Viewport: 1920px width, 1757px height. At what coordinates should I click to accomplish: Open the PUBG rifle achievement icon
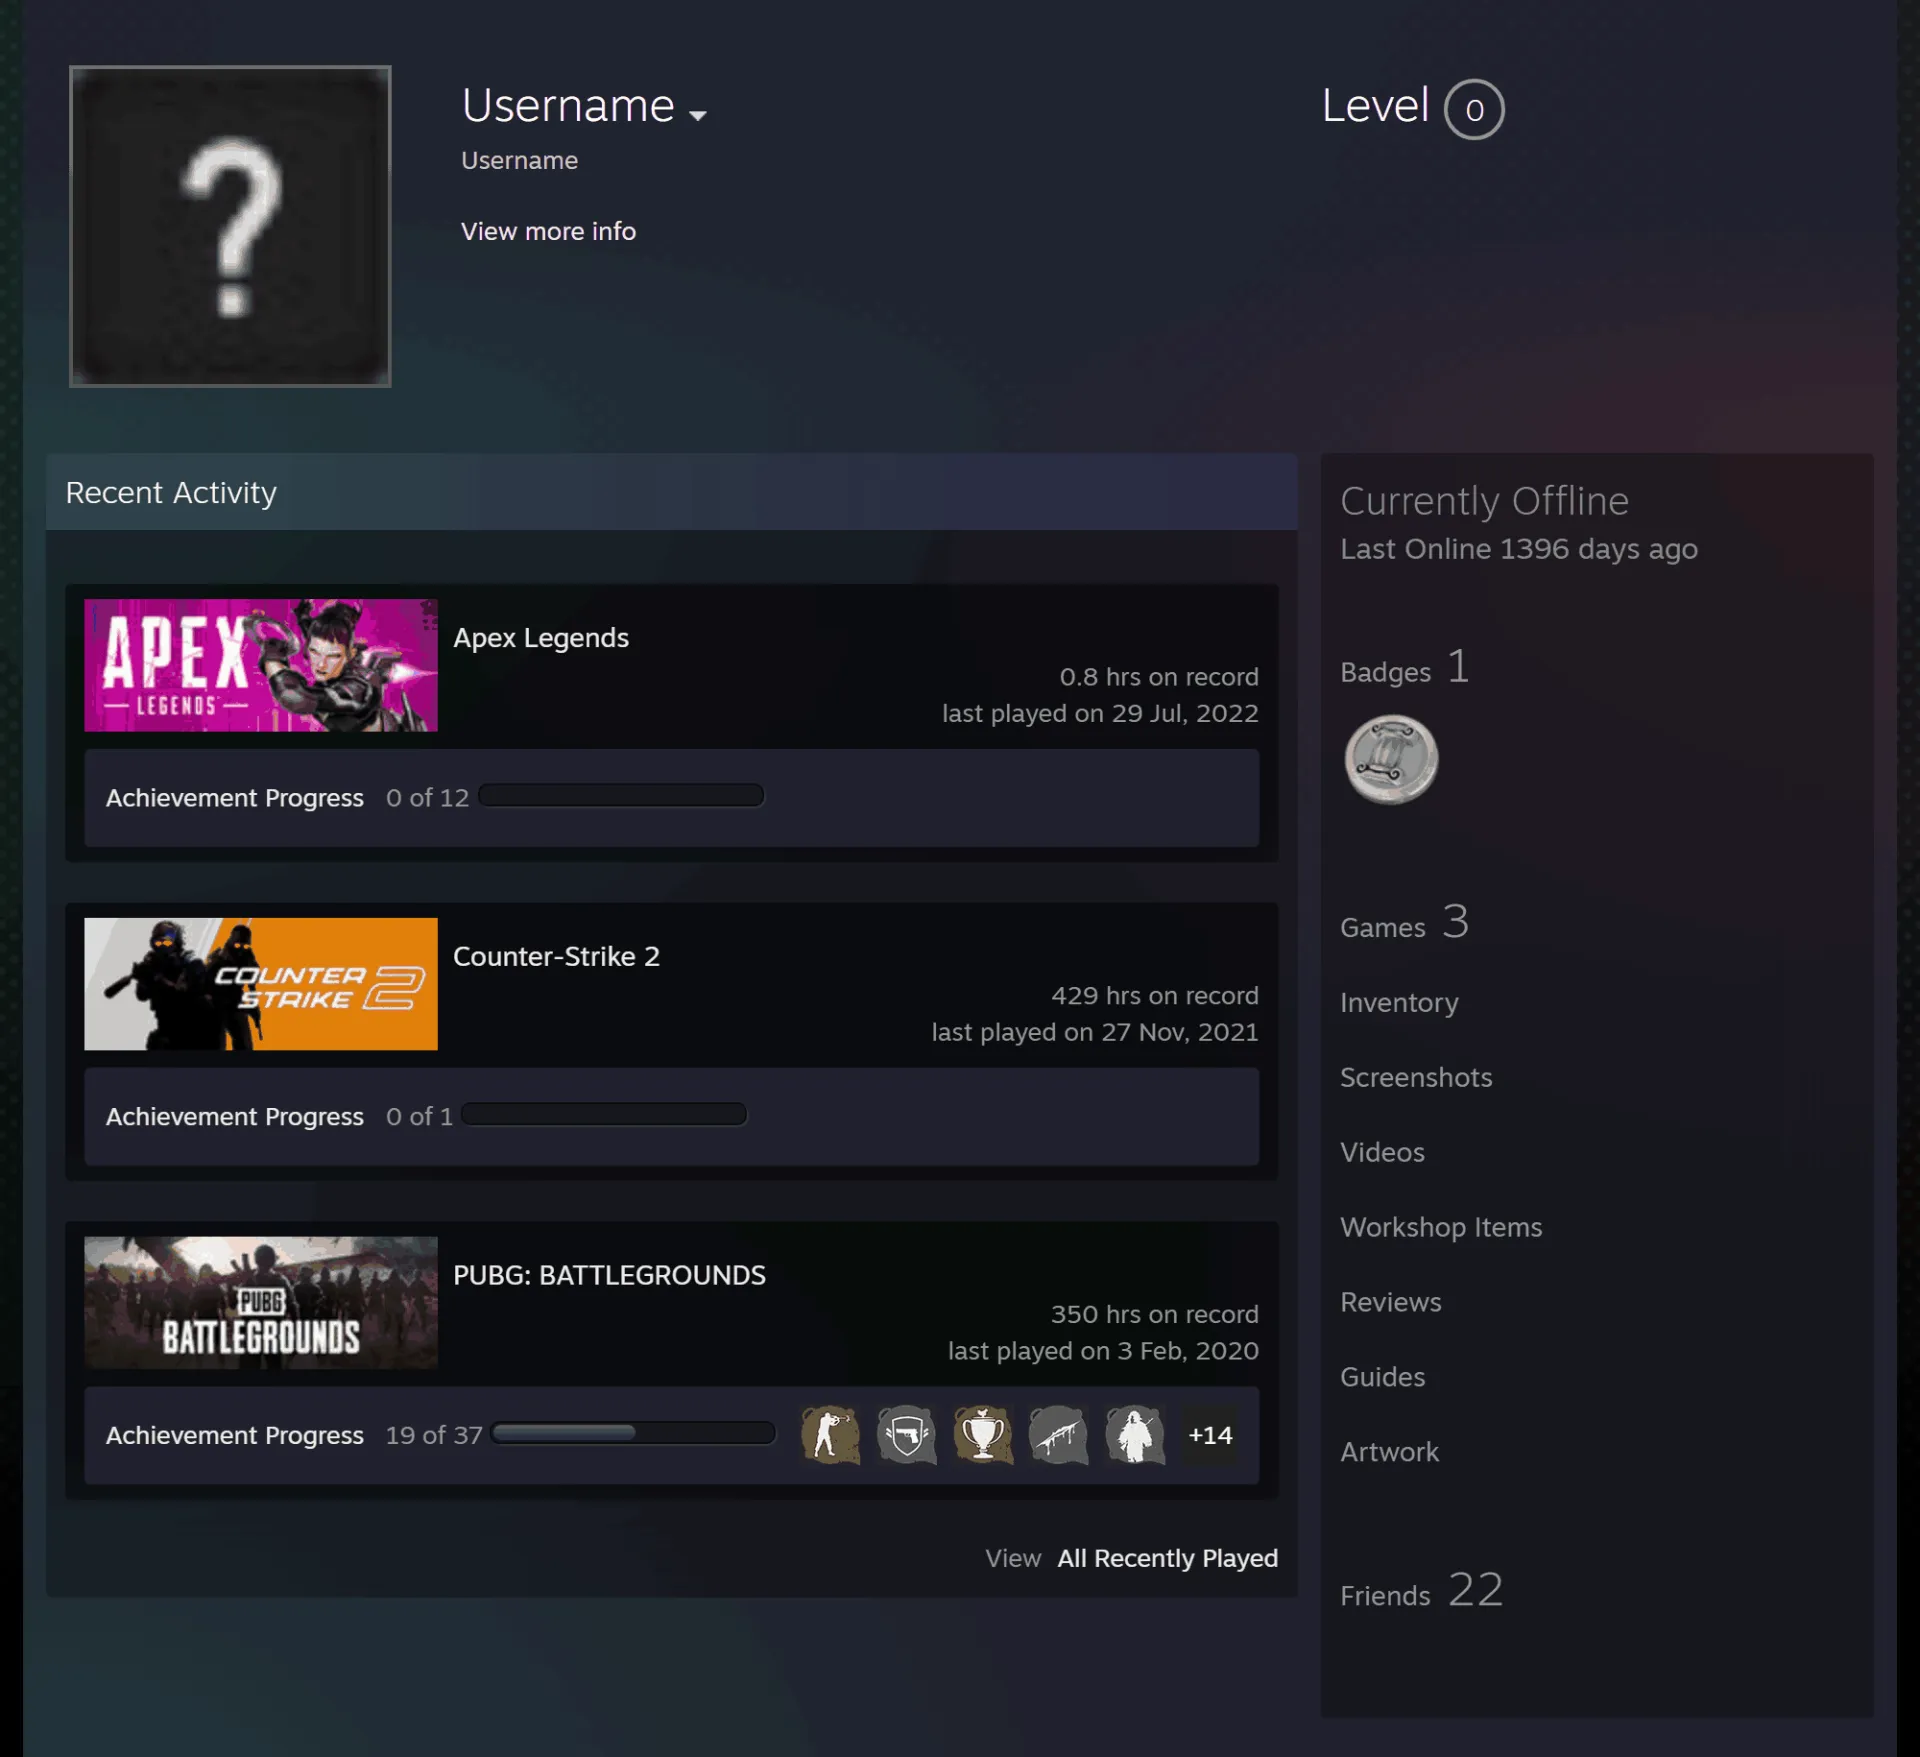[x=1059, y=1435]
